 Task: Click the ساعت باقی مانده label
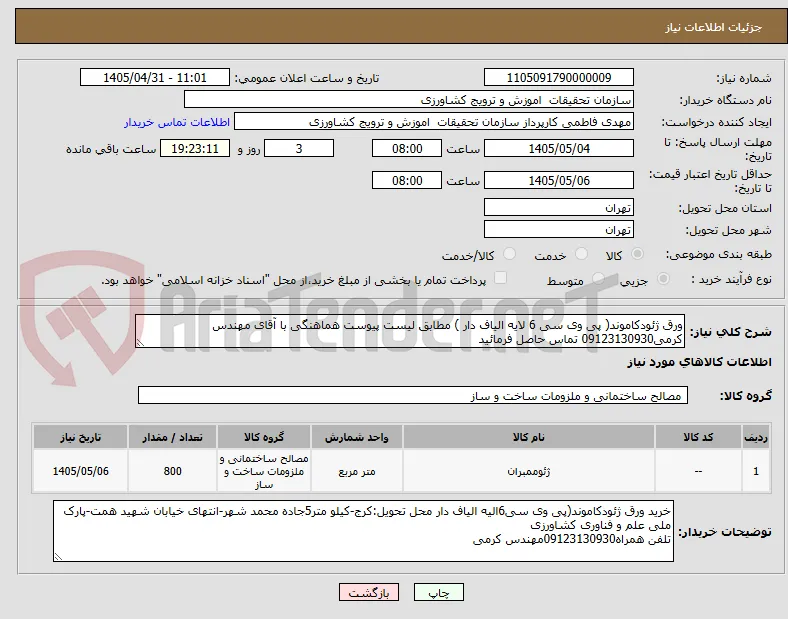pyautogui.click(x=111, y=149)
